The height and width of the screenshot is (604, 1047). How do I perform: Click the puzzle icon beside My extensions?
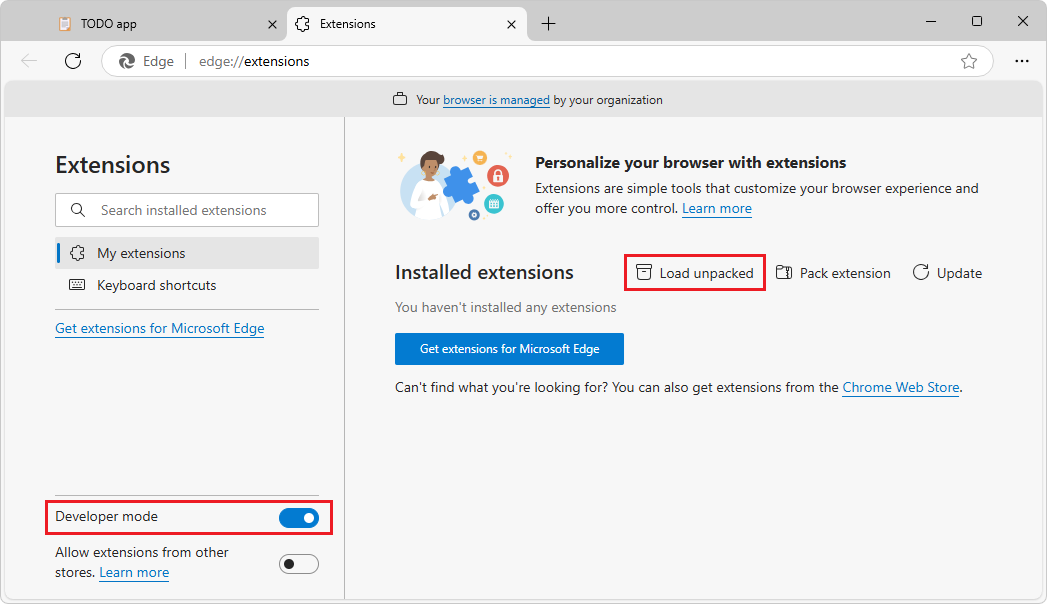point(77,253)
